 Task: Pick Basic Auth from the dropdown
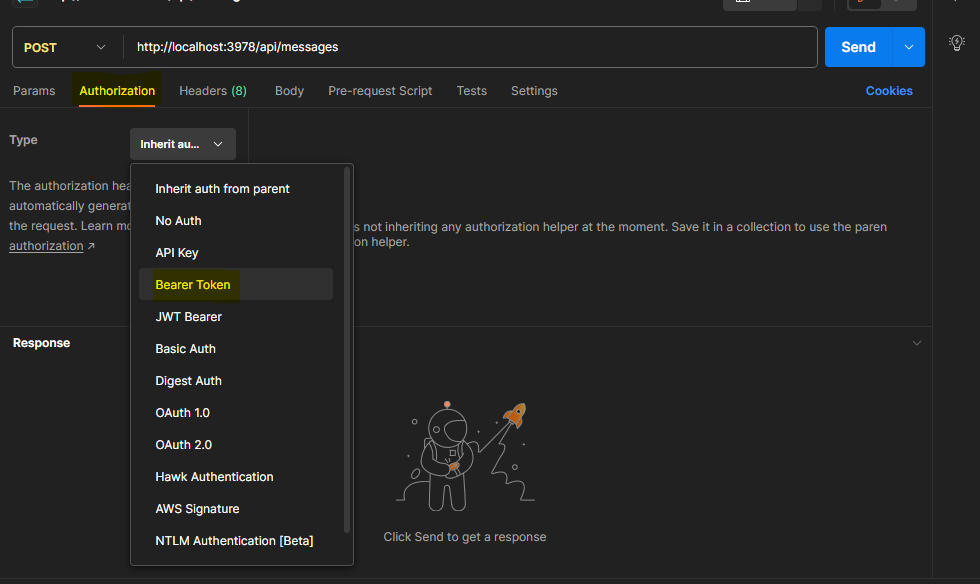click(236, 348)
